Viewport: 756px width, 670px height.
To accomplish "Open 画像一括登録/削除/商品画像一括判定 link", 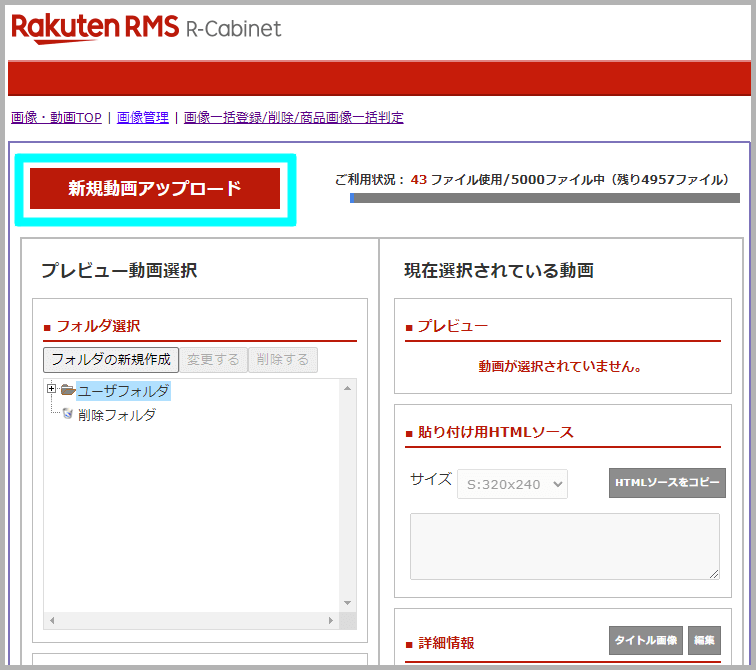I will tap(294, 118).
